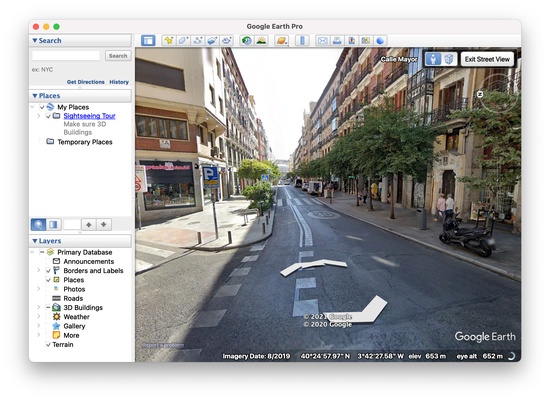
Task: Click the Exit Street View button
Action: click(x=487, y=59)
